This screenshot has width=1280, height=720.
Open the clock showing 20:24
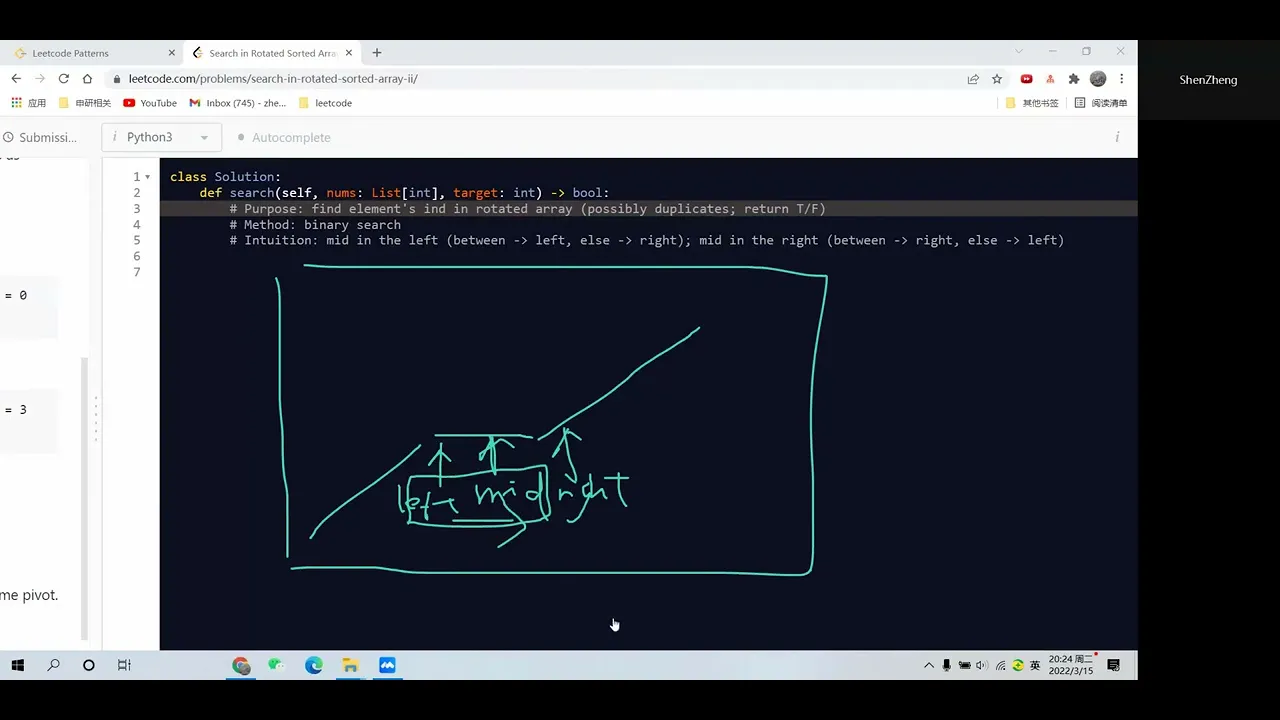(1071, 665)
